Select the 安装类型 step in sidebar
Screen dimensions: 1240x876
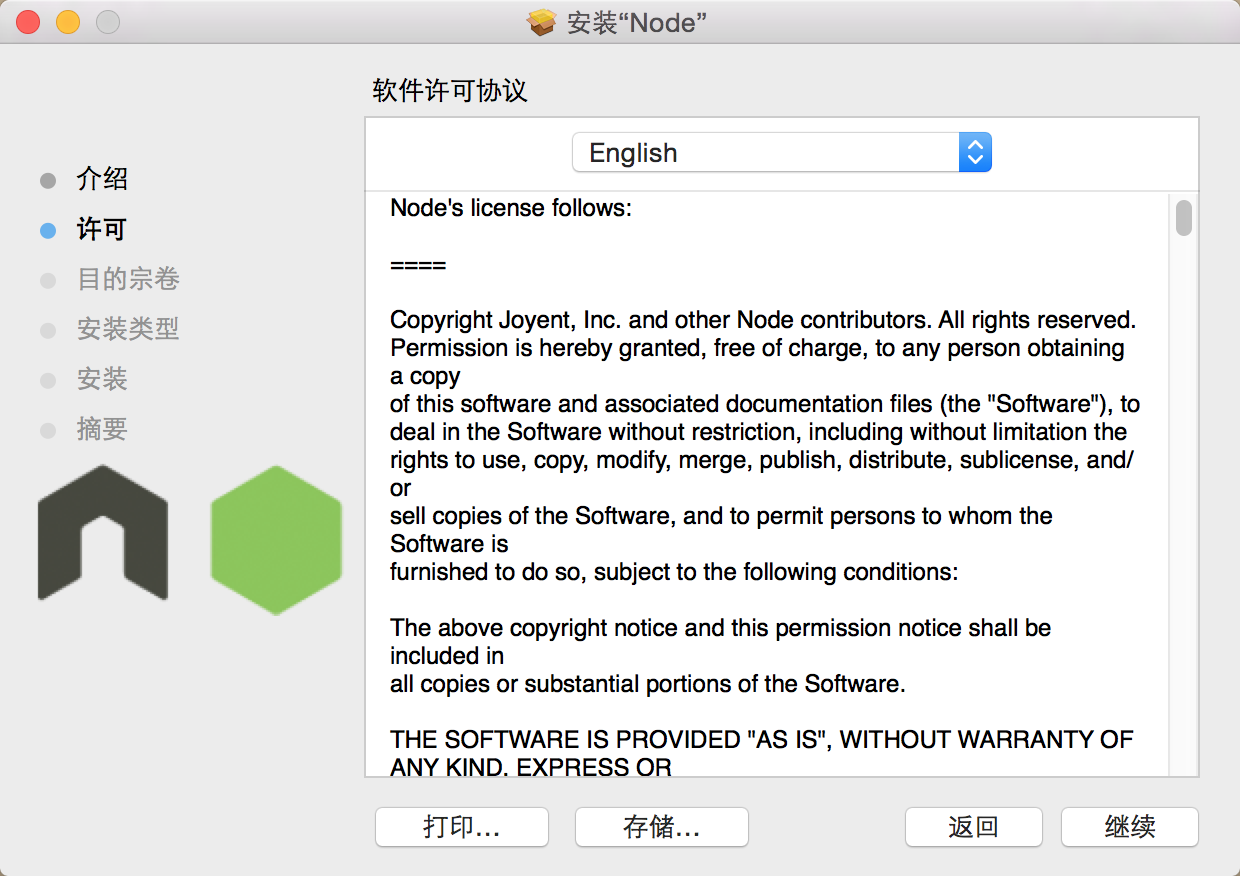click(128, 329)
